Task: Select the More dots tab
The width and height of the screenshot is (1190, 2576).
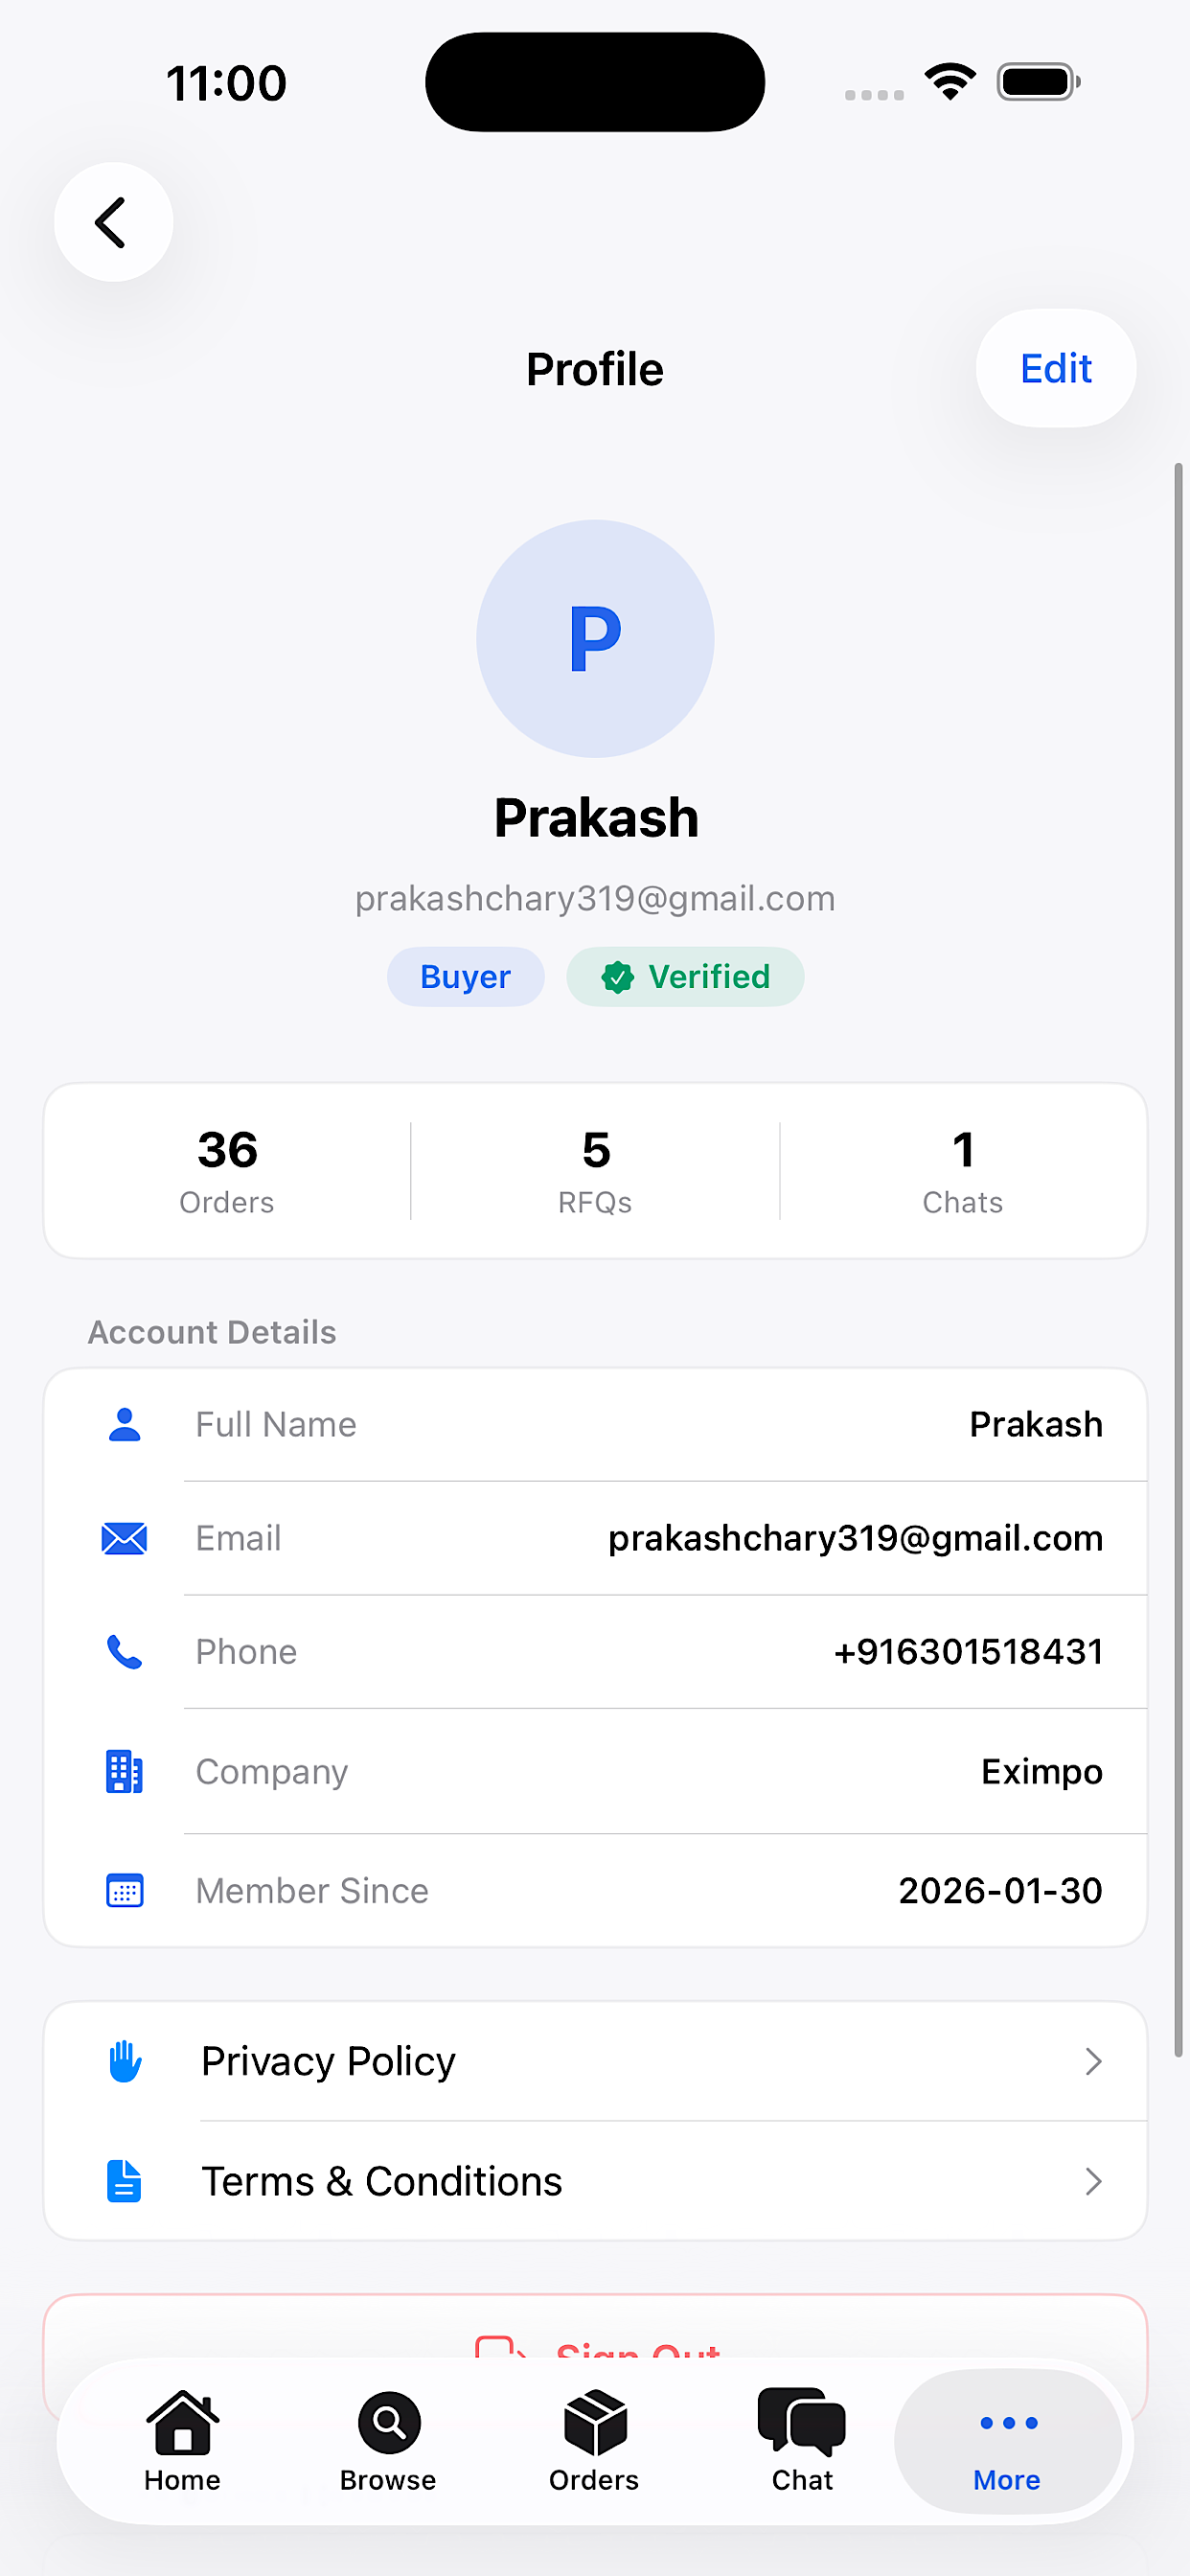Action: click(x=1008, y=2440)
